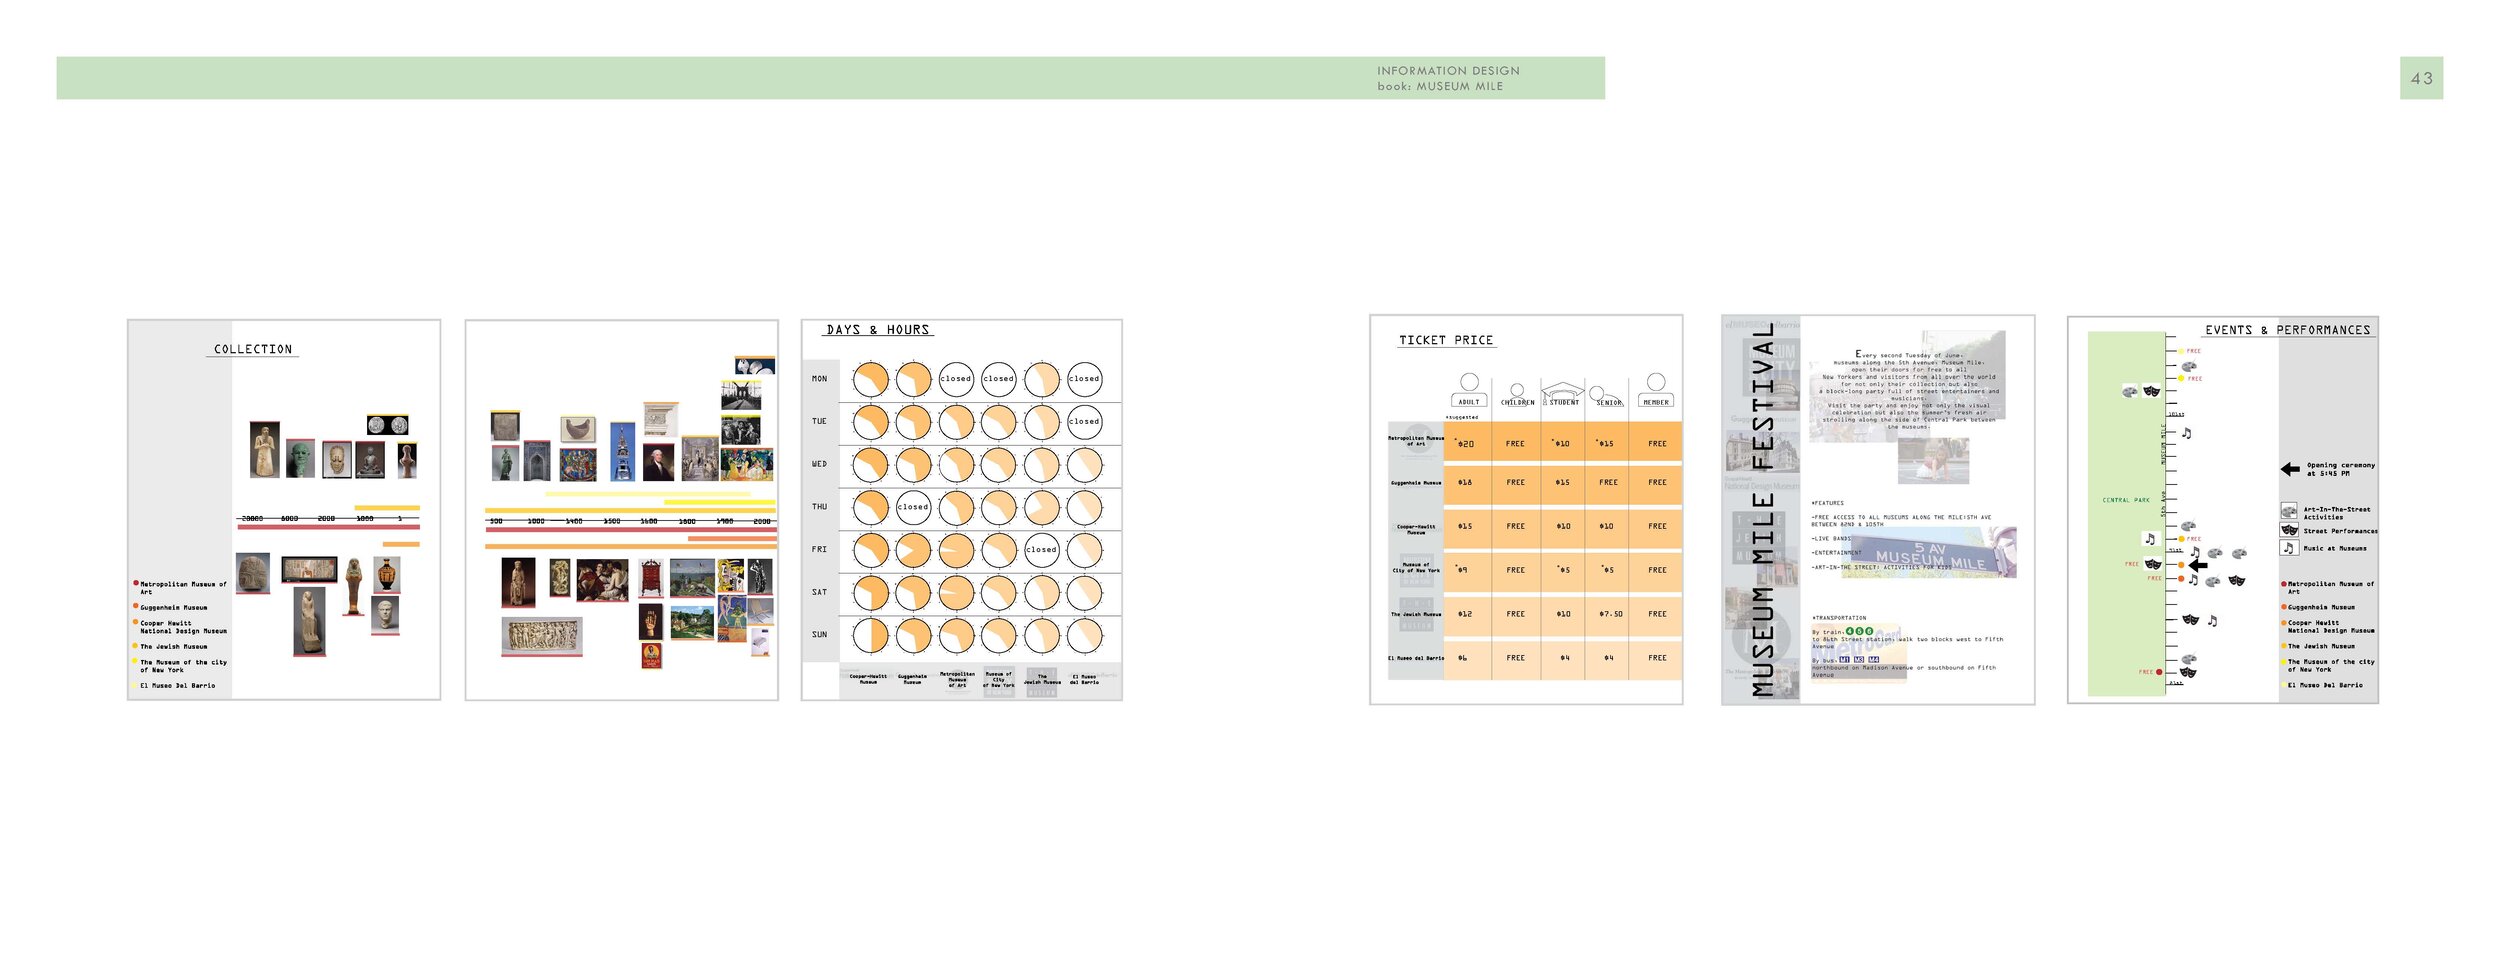
Task: Click Guggenheim Museum orange dot in Events legend
Action: coord(2283,606)
